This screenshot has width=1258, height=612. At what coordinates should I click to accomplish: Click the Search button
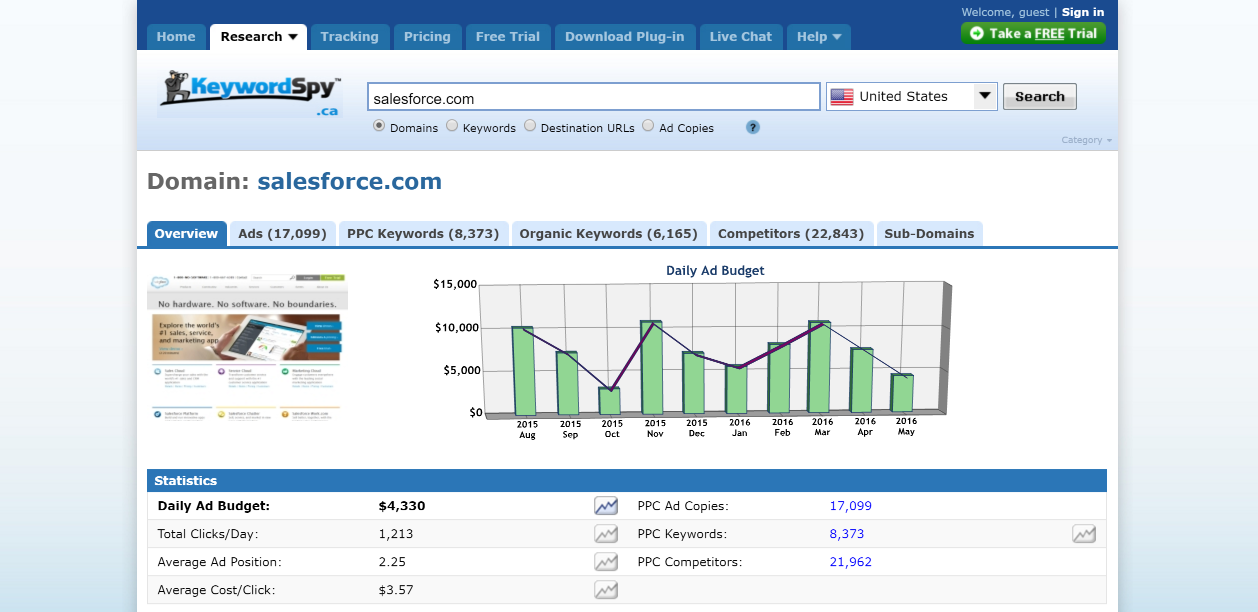coord(1040,97)
